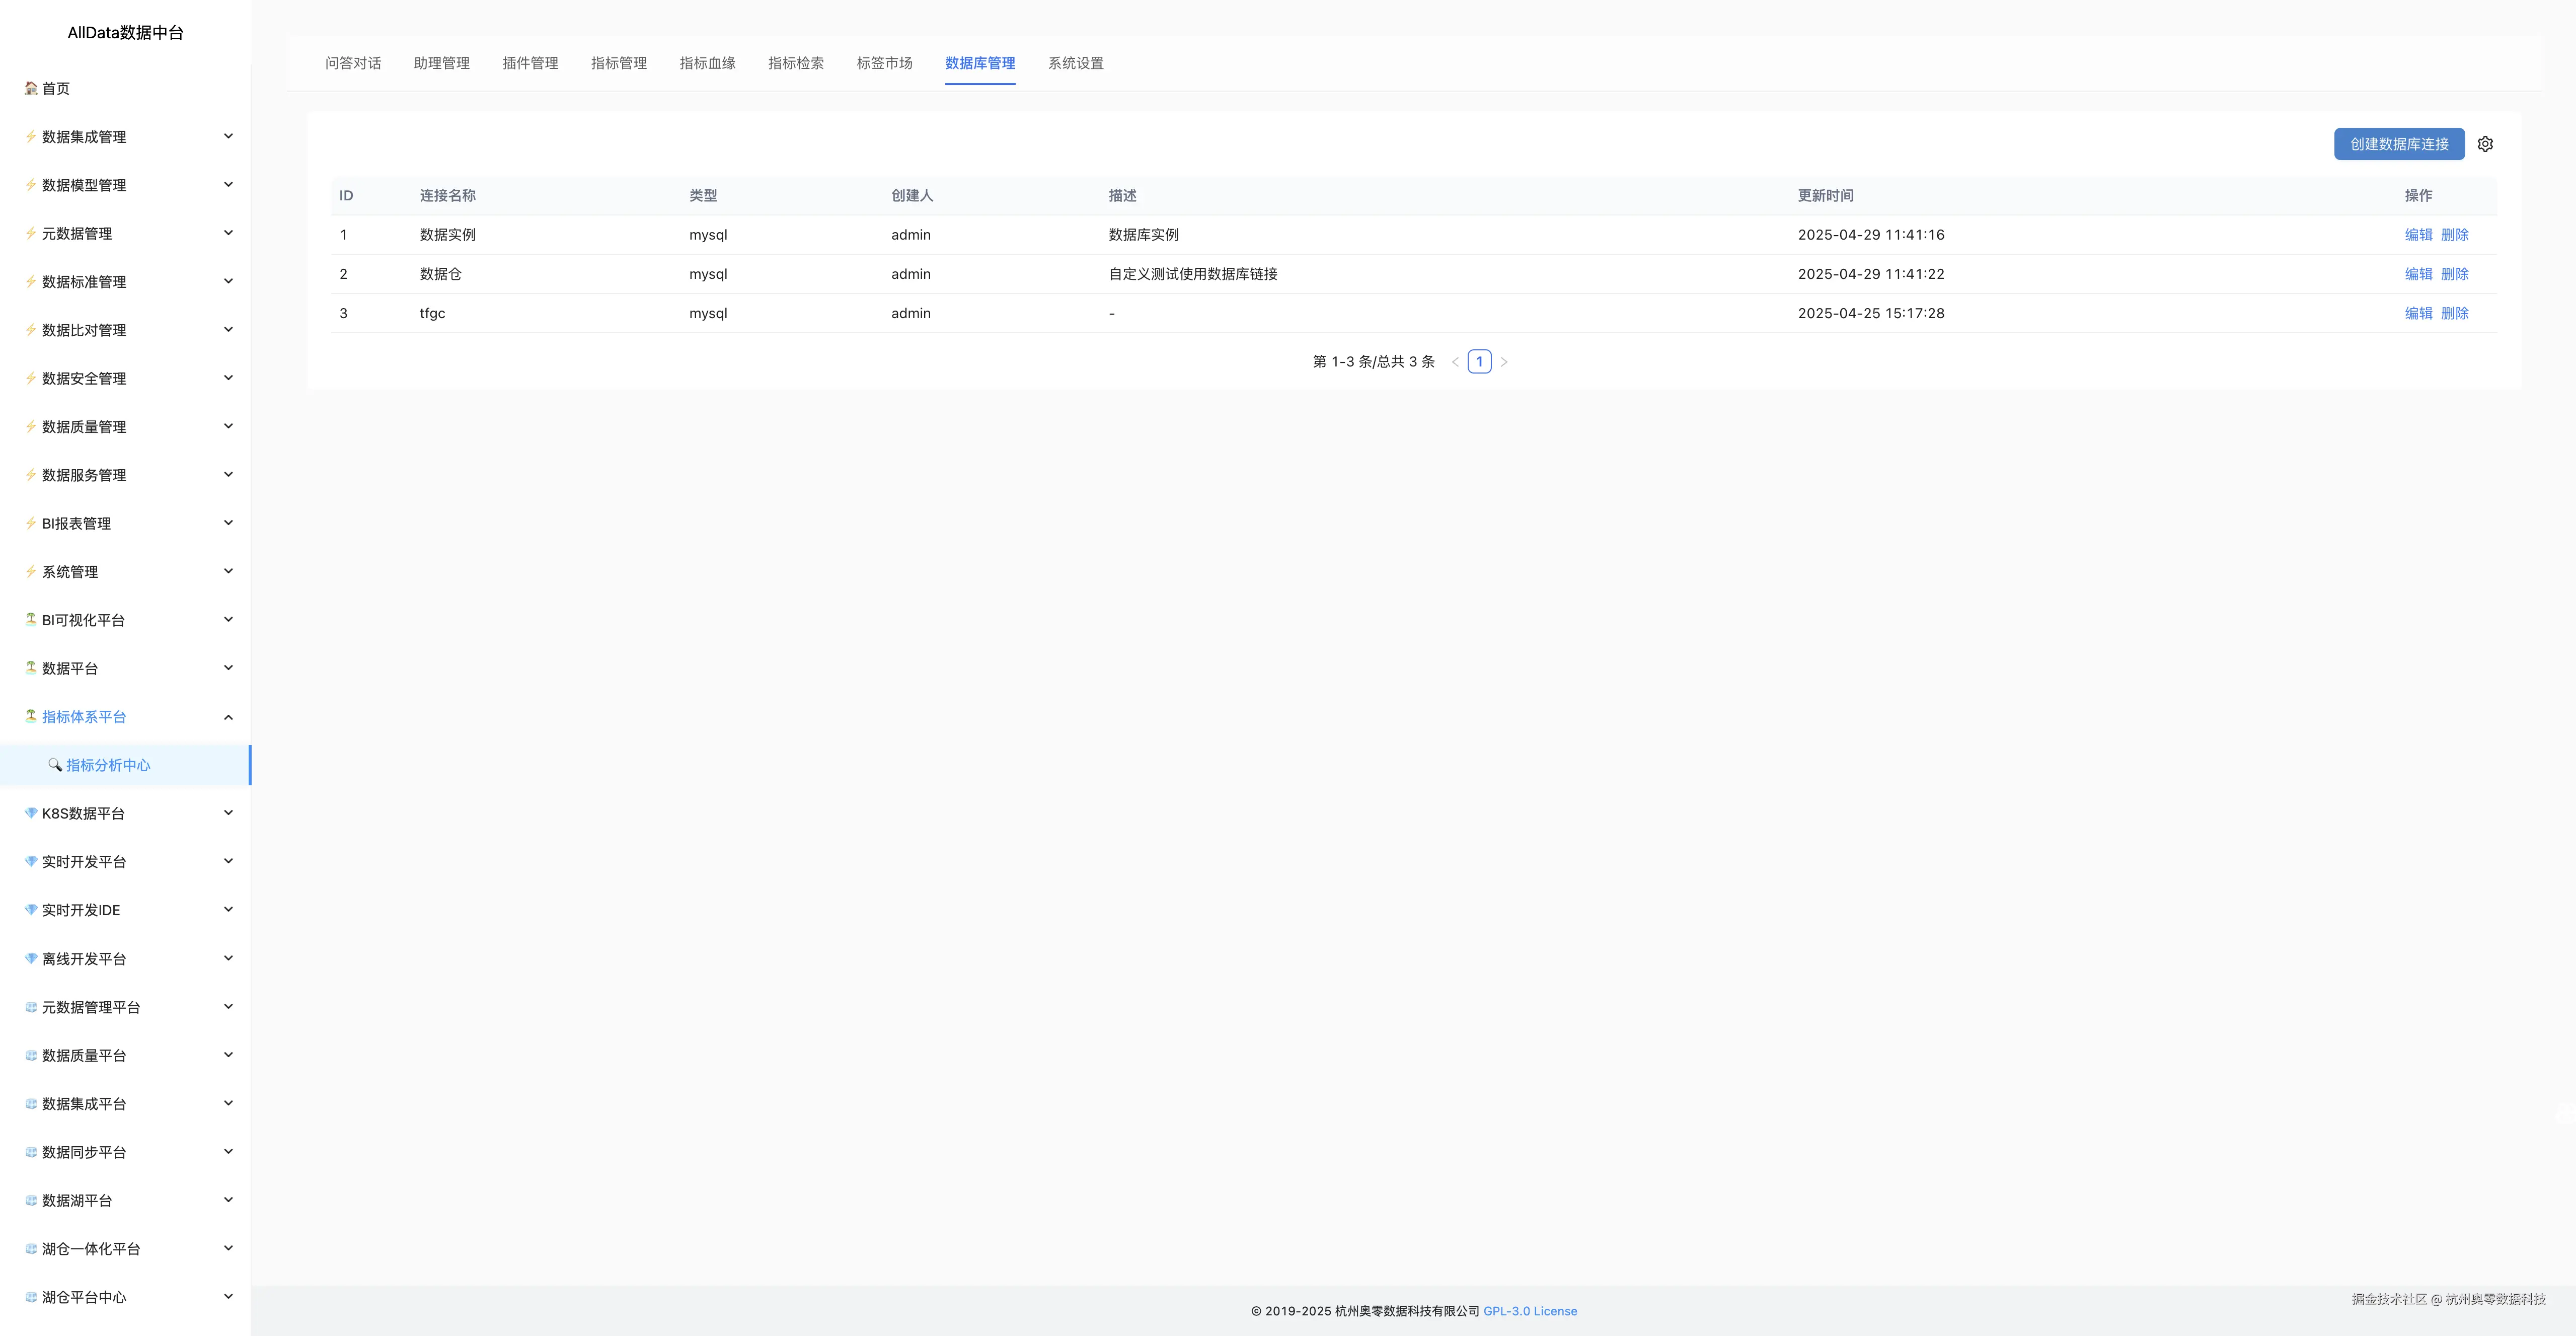This screenshot has height=1336, width=2576.
Task: Click lightning icon next to 数据集成管理
Action: click(31, 136)
